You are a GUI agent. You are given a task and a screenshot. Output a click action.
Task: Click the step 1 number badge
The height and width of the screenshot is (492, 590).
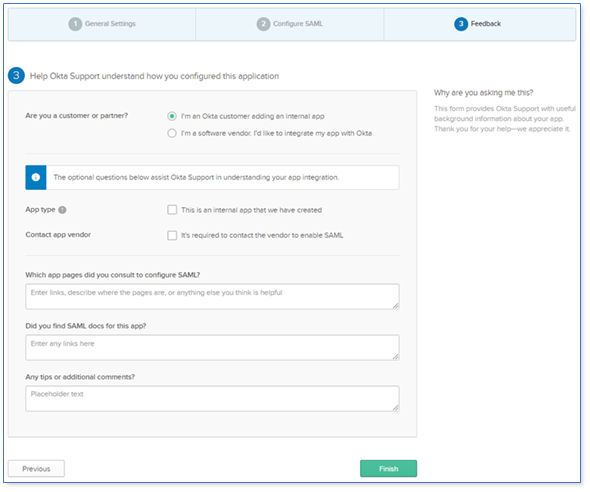(75, 24)
